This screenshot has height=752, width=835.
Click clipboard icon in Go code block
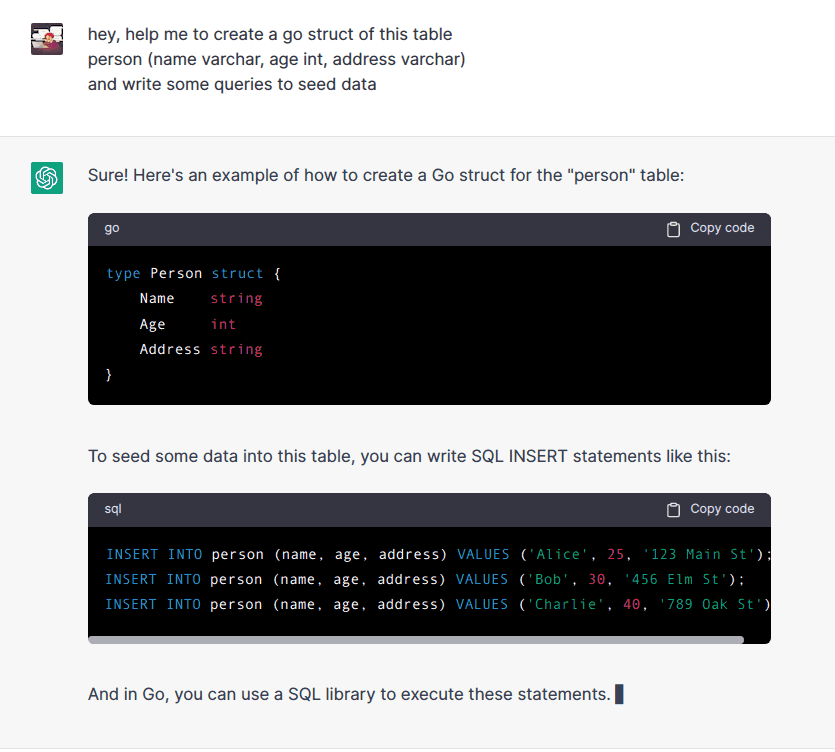(x=674, y=229)
